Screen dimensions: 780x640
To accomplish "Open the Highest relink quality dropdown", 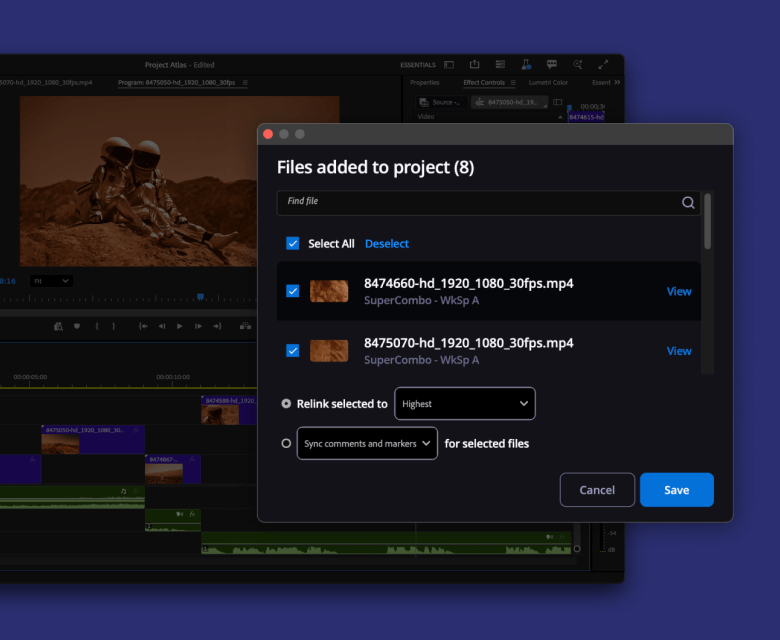I will [465, 404].
